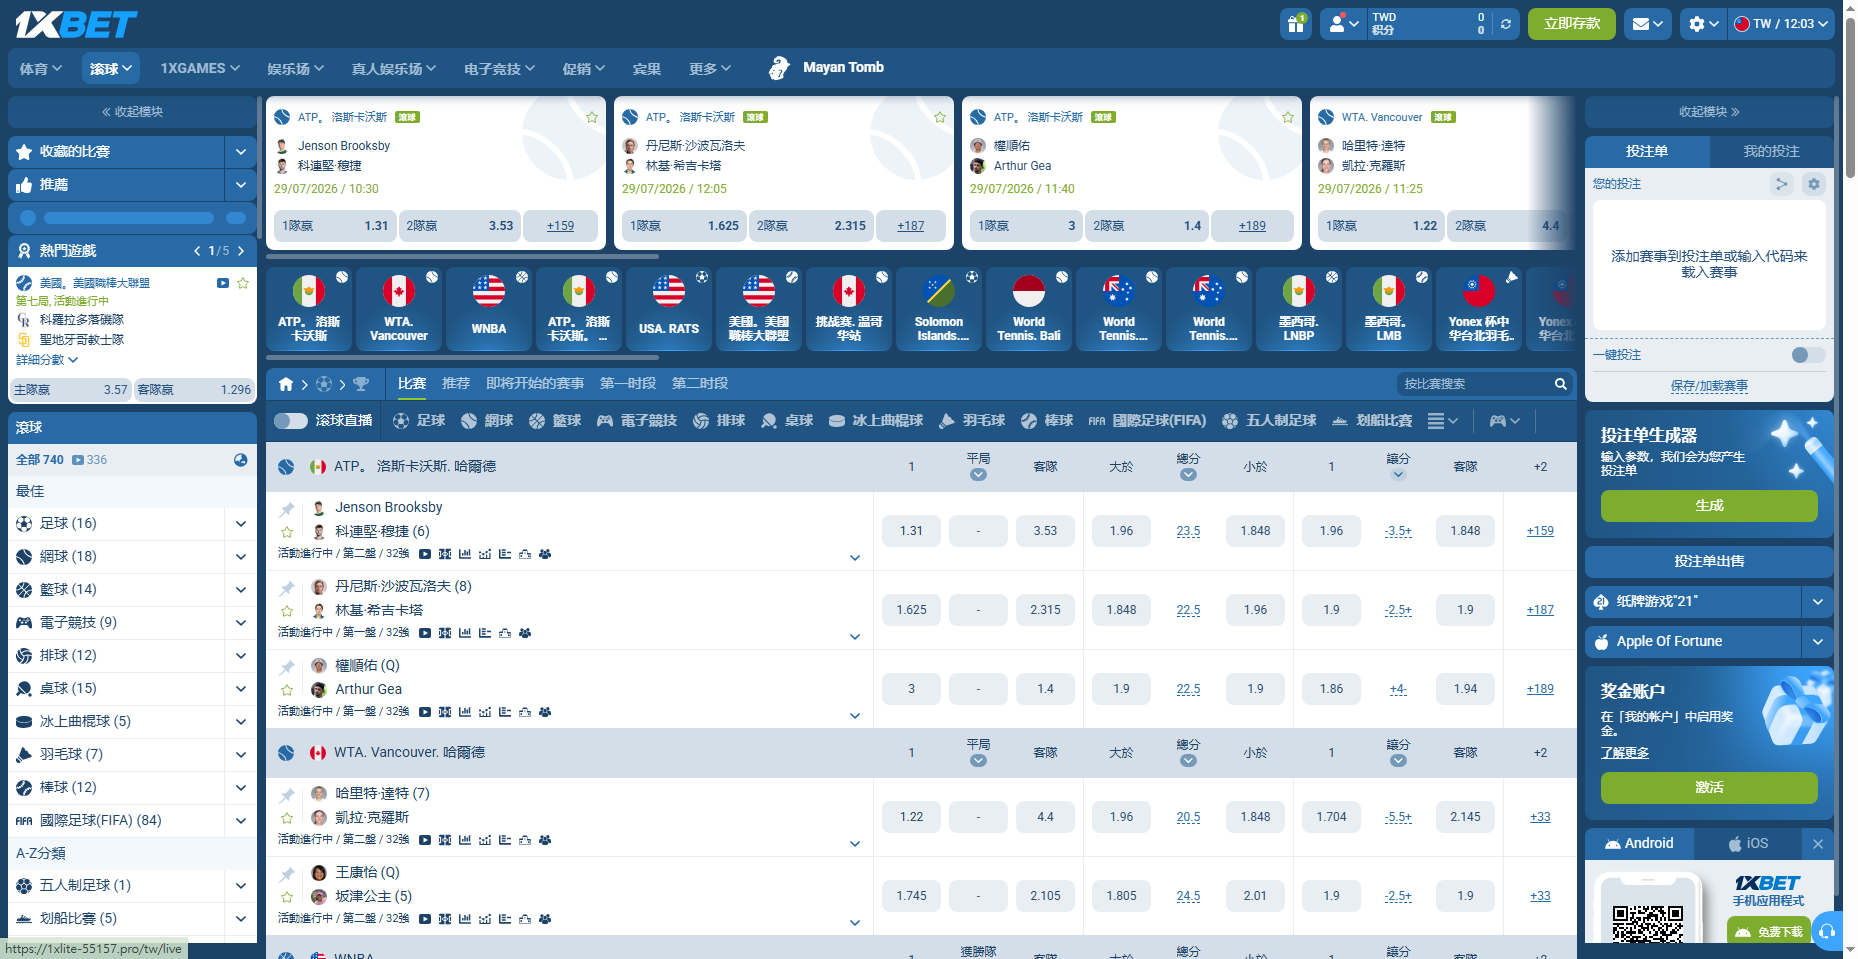Collapse the left panel via 收起模块
This screenshot has height=959, width=1858.
(x=132, y=112)
